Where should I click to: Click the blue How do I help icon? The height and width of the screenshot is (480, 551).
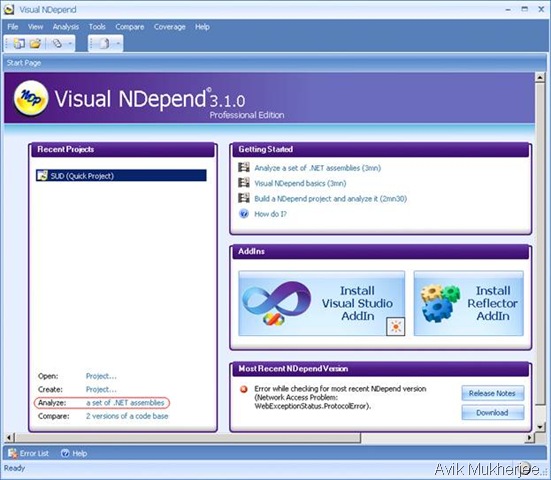click(244, 214)
